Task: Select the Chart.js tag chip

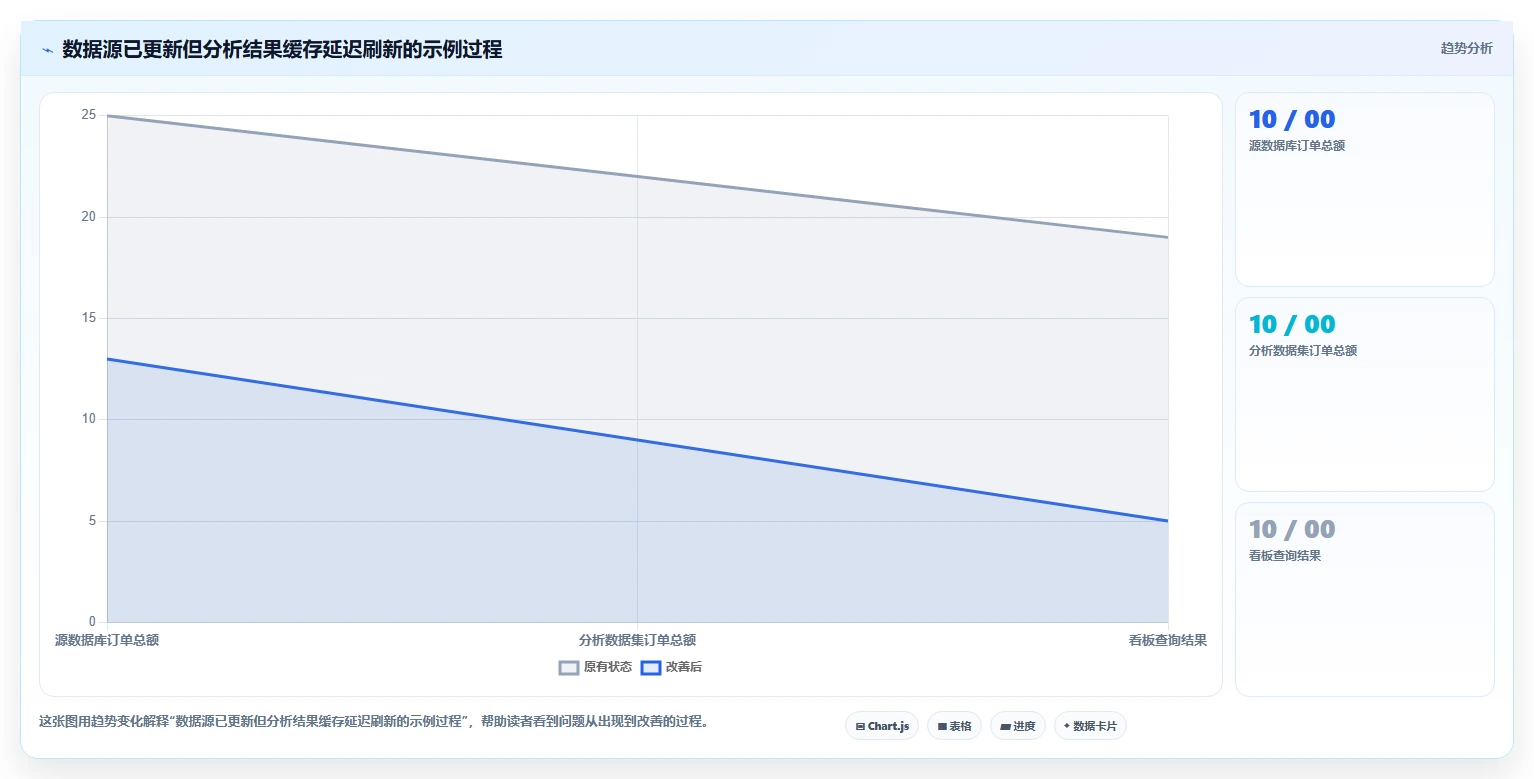Action: 882,726
